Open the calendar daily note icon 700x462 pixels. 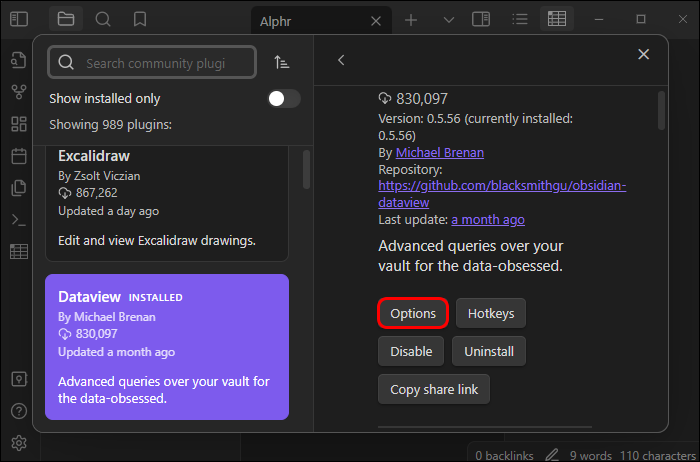(x=18, y=156)
